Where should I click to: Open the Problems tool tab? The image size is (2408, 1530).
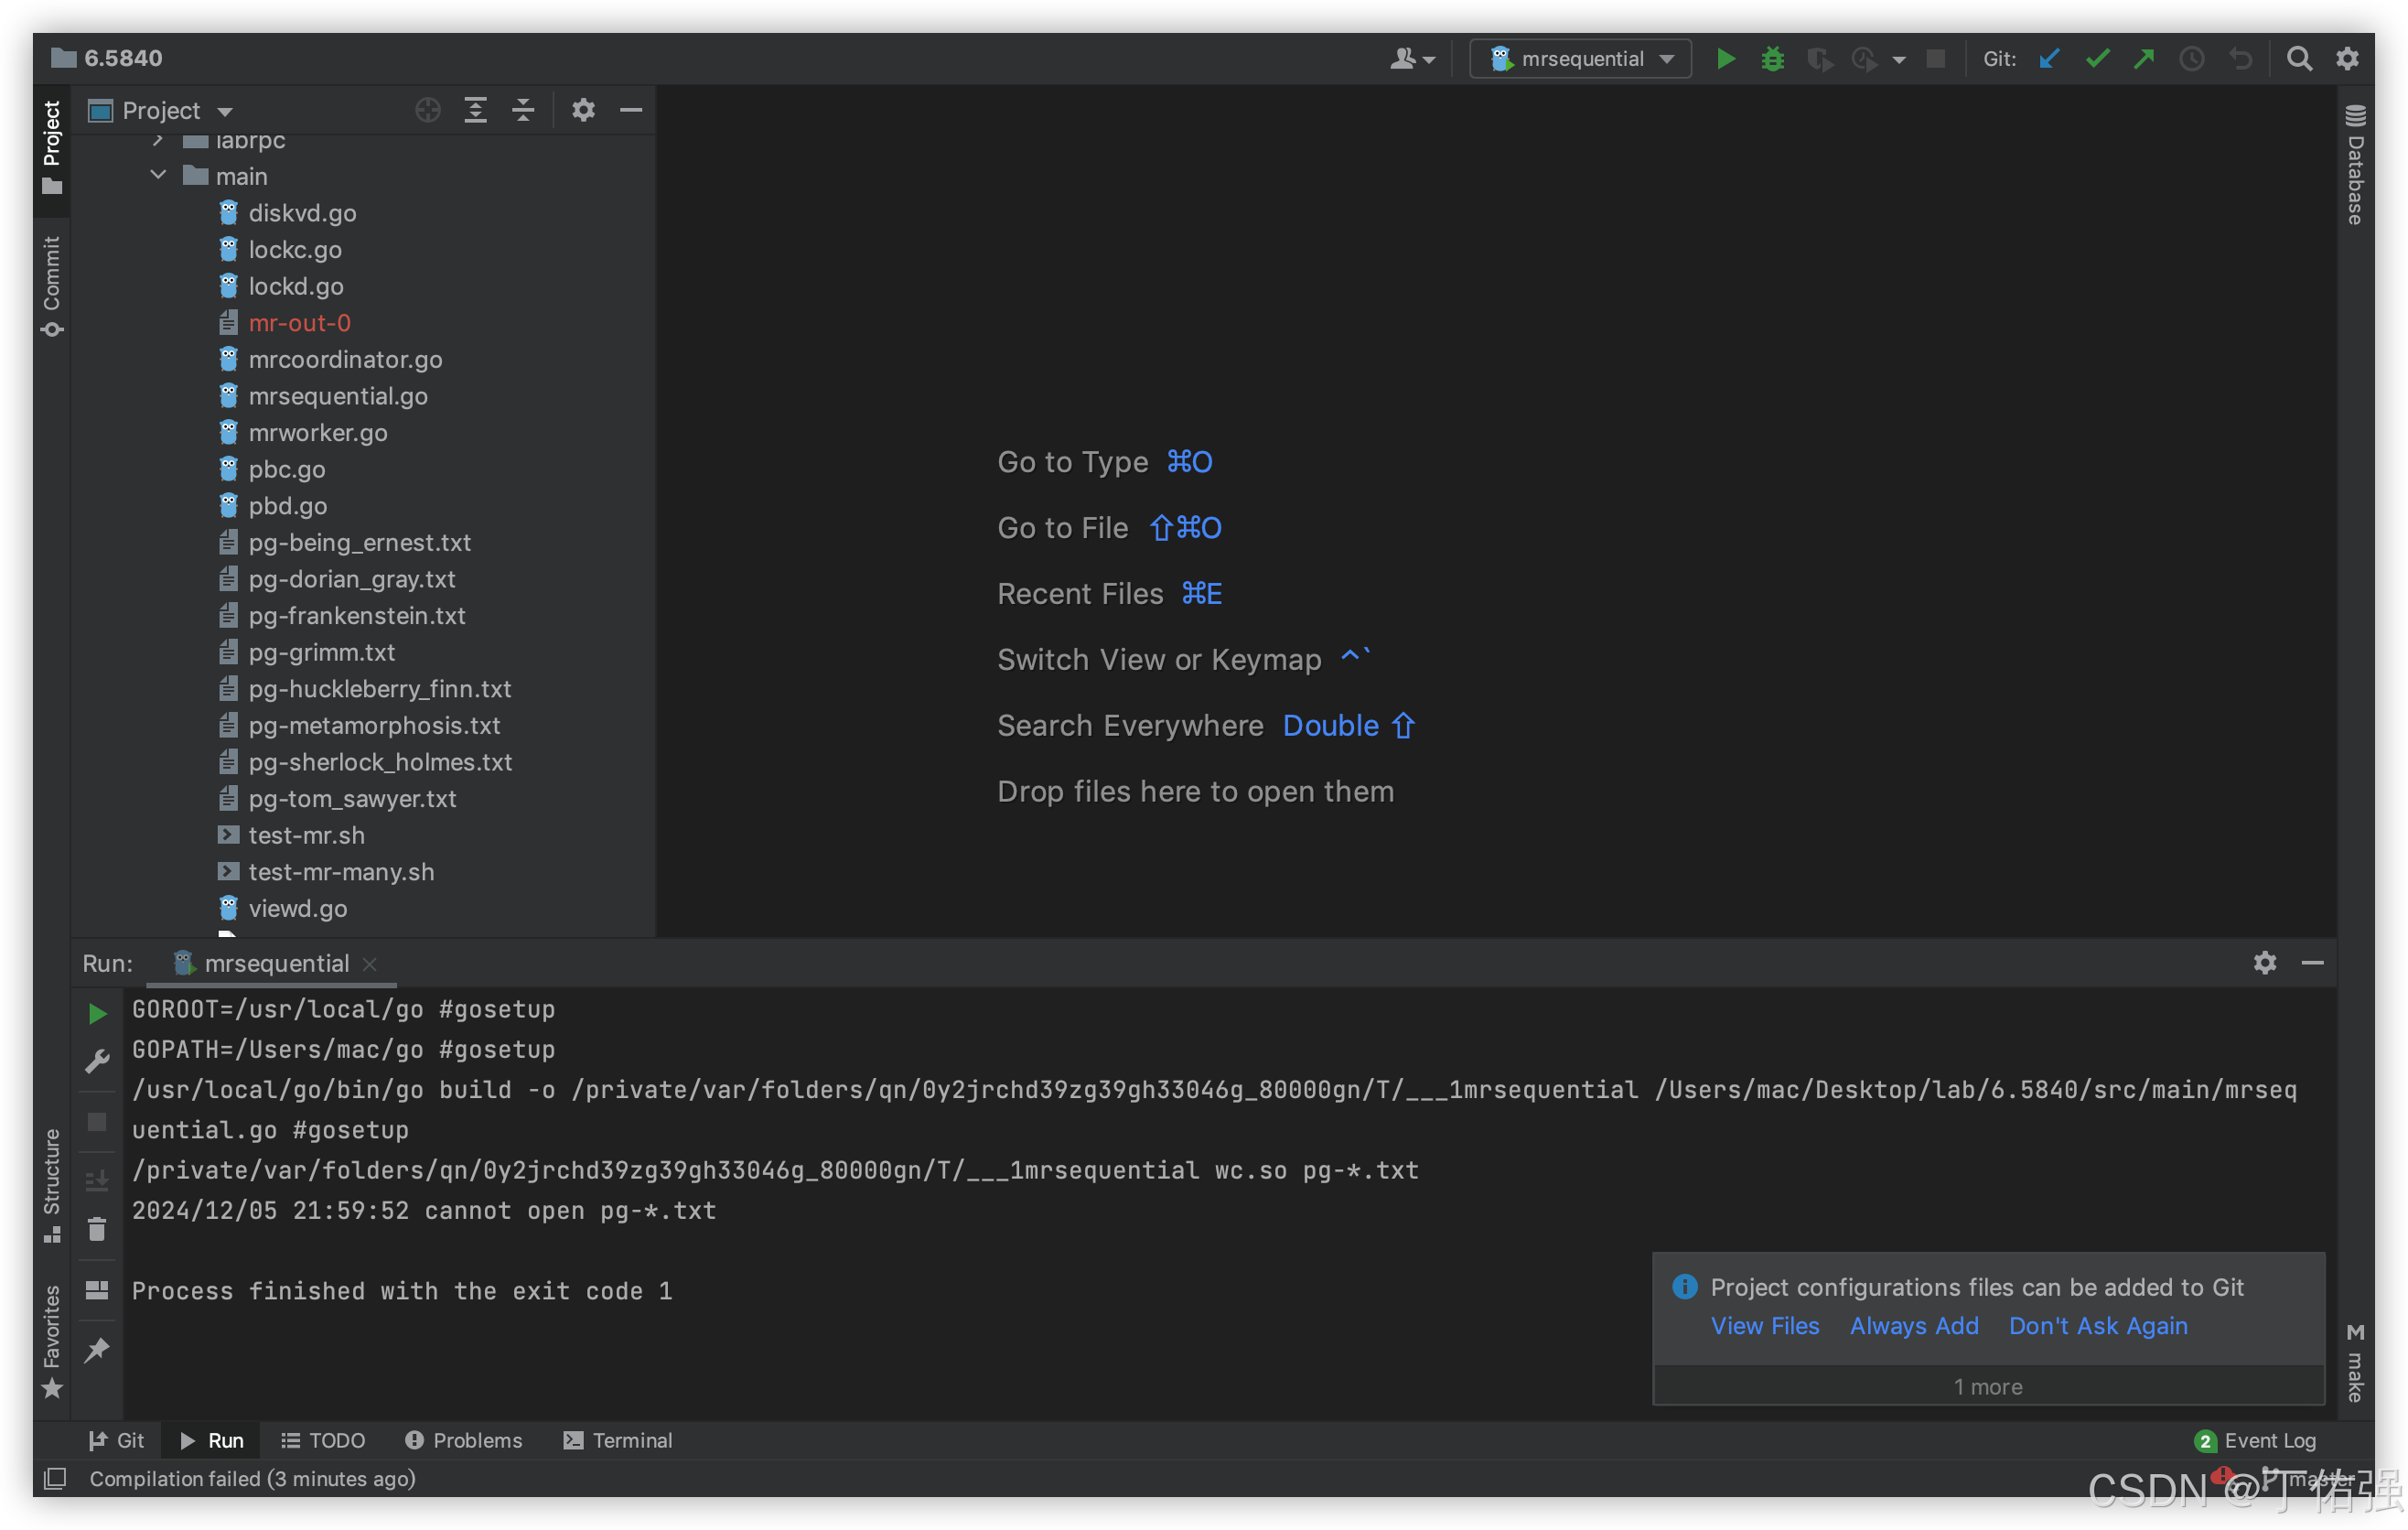[463, 1440]
